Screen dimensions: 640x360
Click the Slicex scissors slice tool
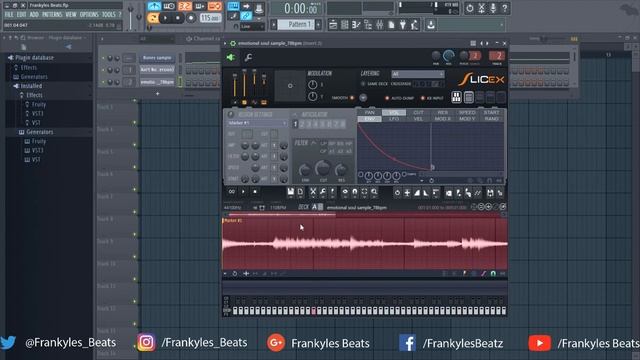pyautogui.click(x=313, y=192)
